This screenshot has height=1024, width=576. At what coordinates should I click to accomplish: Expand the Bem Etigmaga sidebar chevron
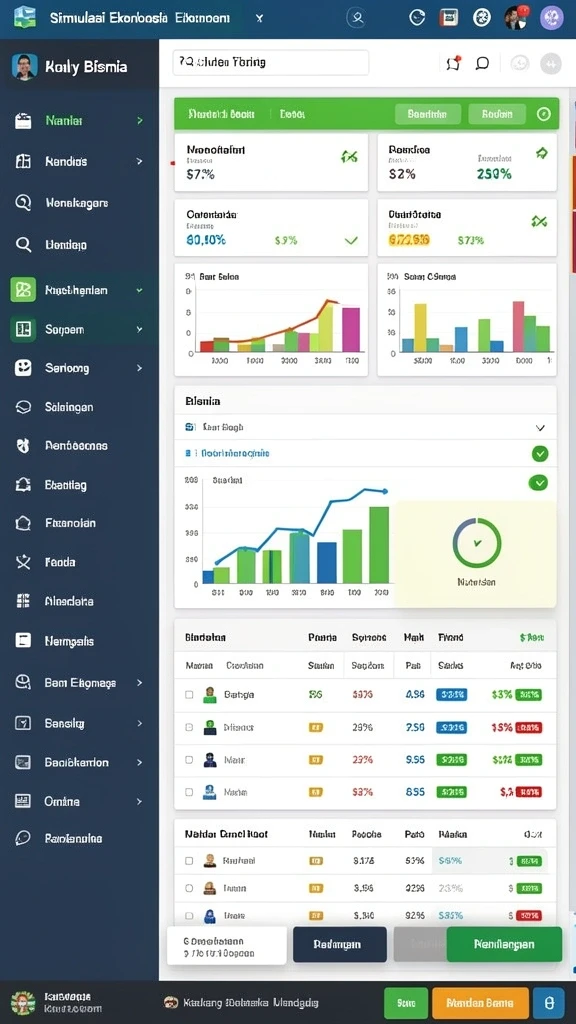pos(139,682)
